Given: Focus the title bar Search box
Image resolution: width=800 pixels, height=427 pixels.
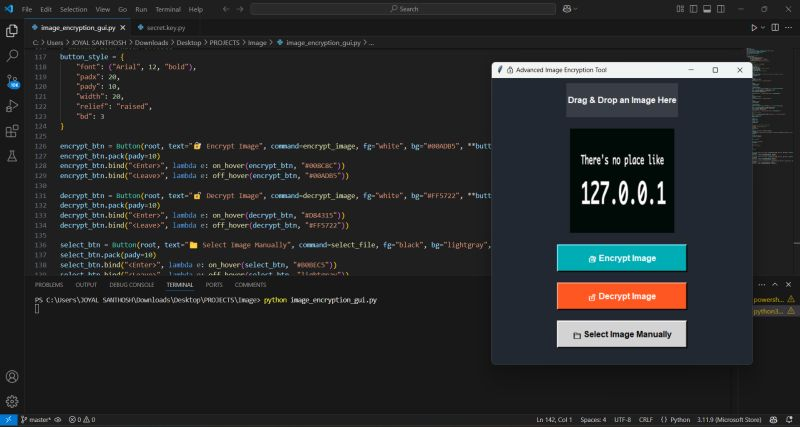Looking at the screenshot, I should [403, 9].
